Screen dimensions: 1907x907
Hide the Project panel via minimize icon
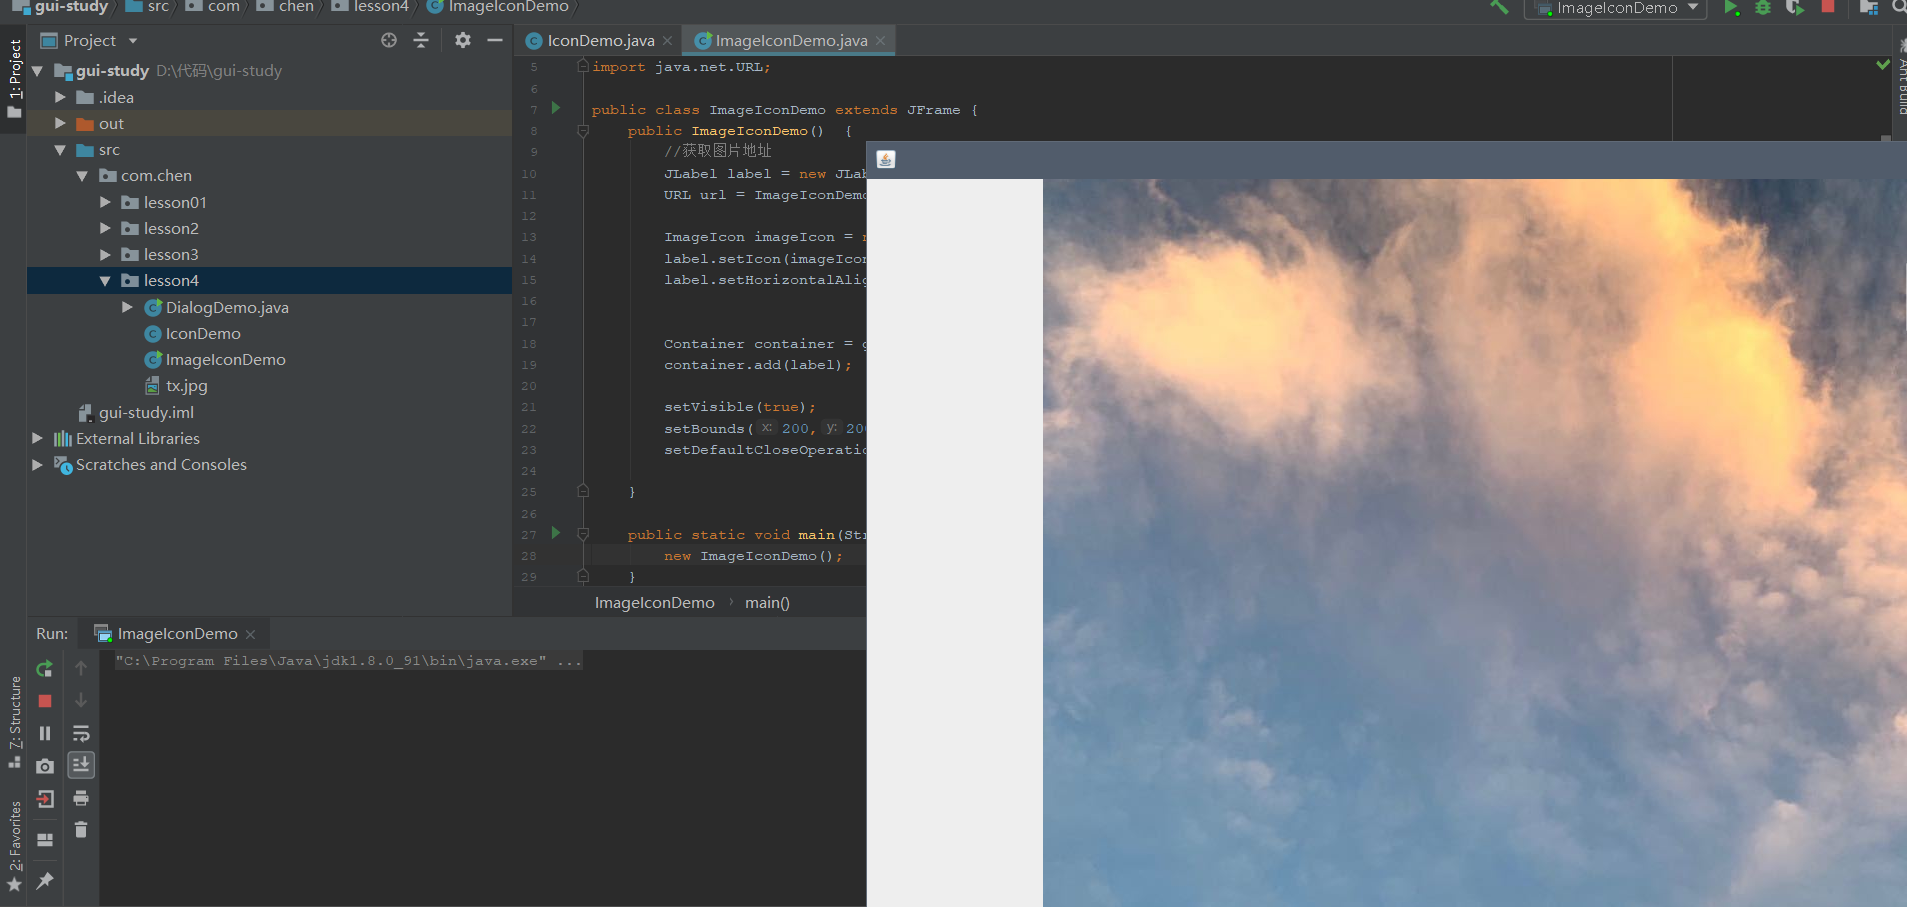[x=494, y=40]
